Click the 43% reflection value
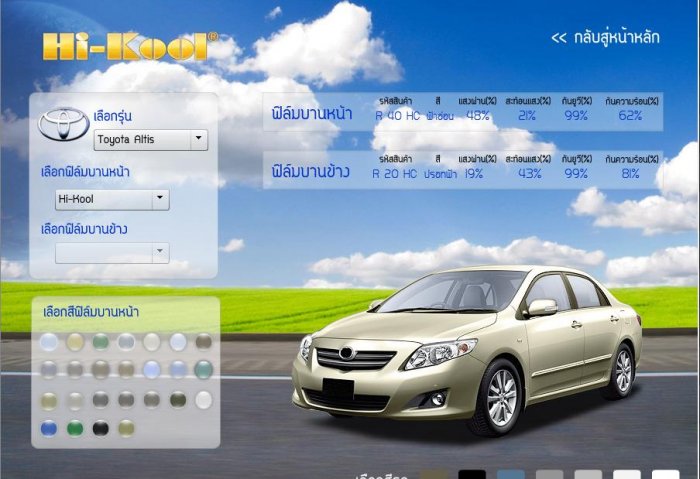Image resolution: width=700 pixels, height=479 pixels. pyautogui.click(x=529, y=174)
